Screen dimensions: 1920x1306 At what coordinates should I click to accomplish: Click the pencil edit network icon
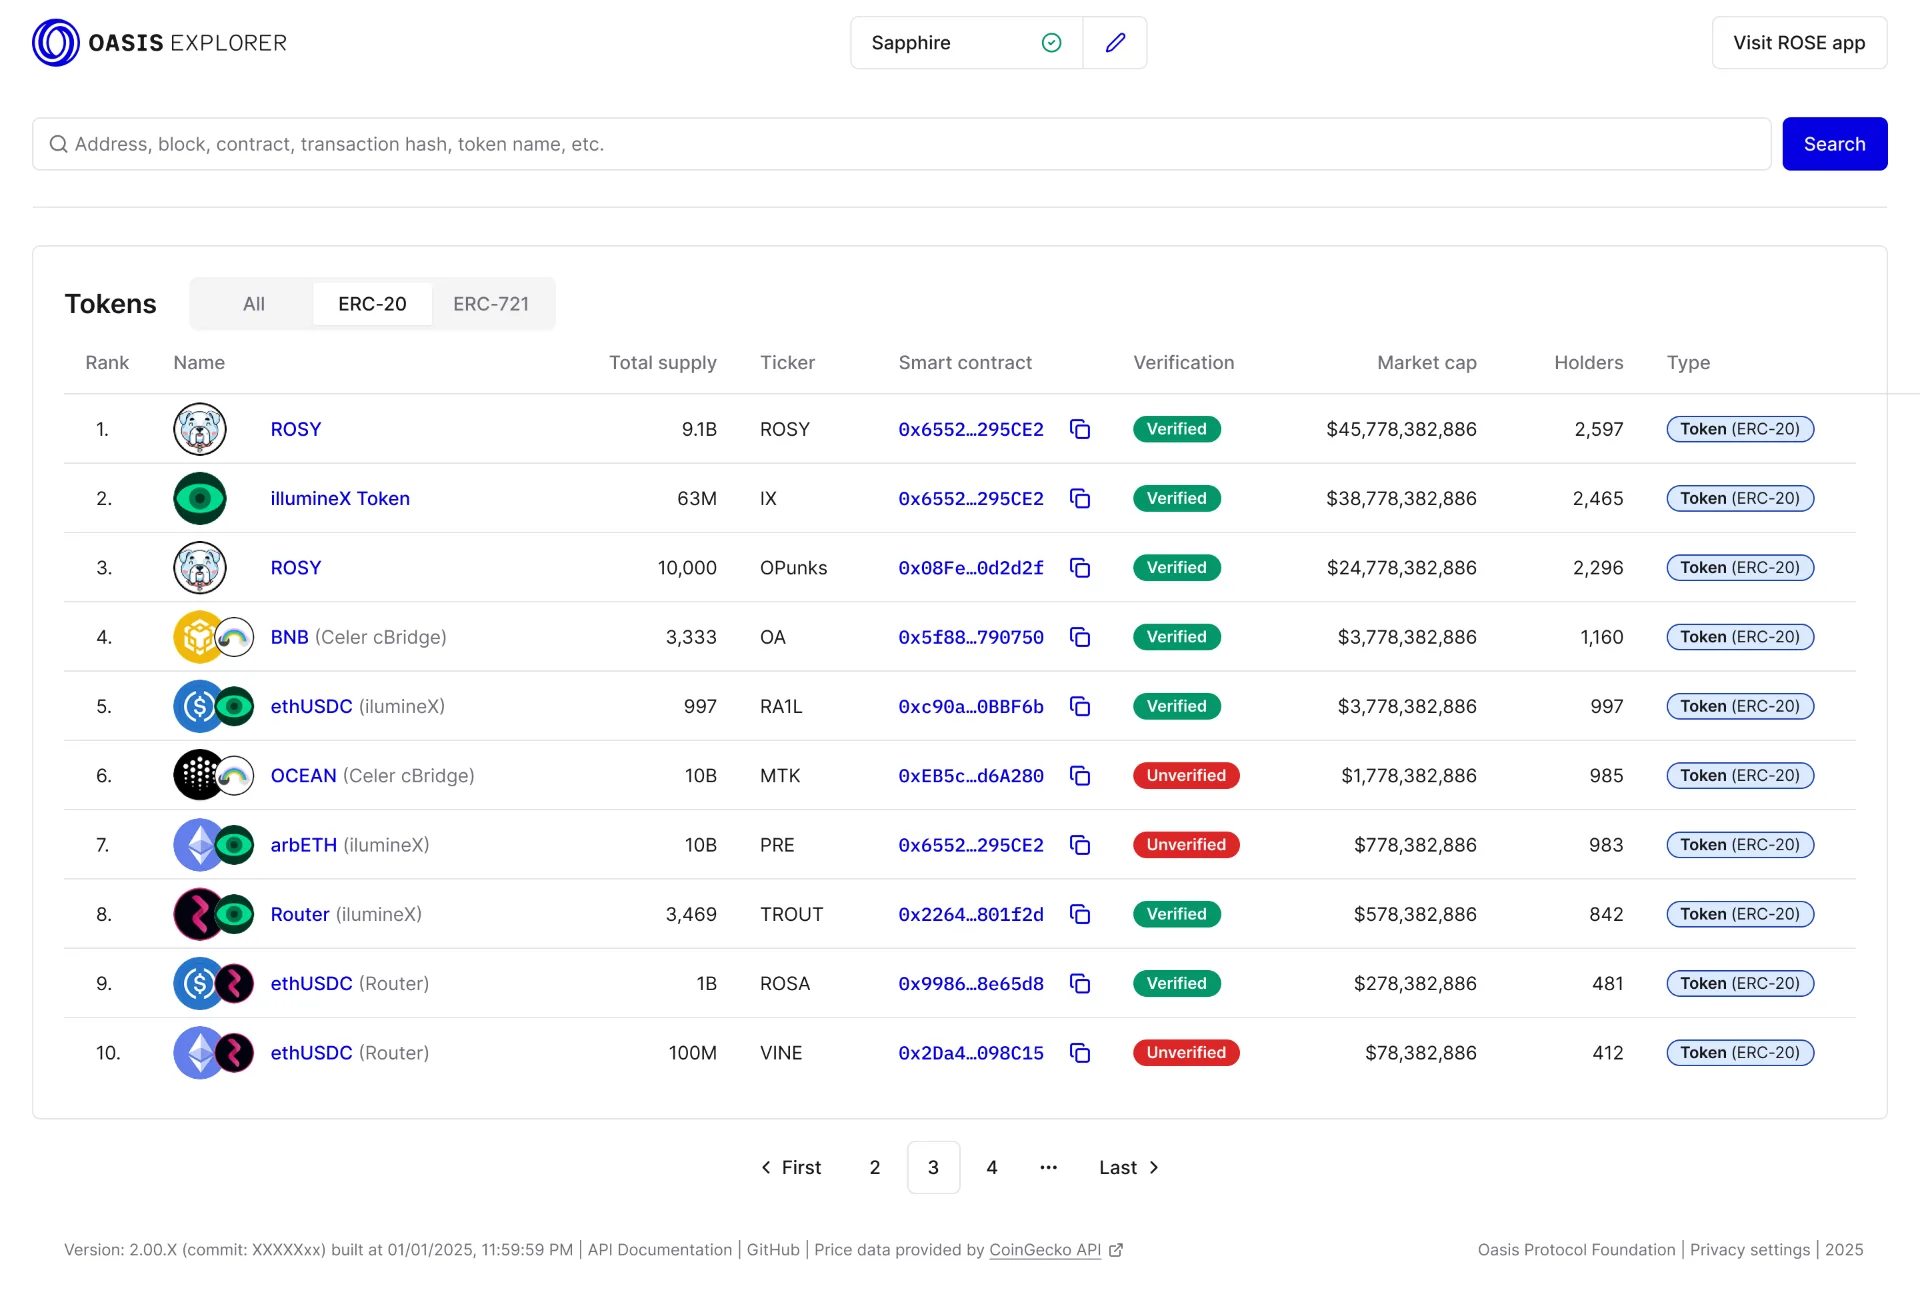click(x=1115, y=43)
